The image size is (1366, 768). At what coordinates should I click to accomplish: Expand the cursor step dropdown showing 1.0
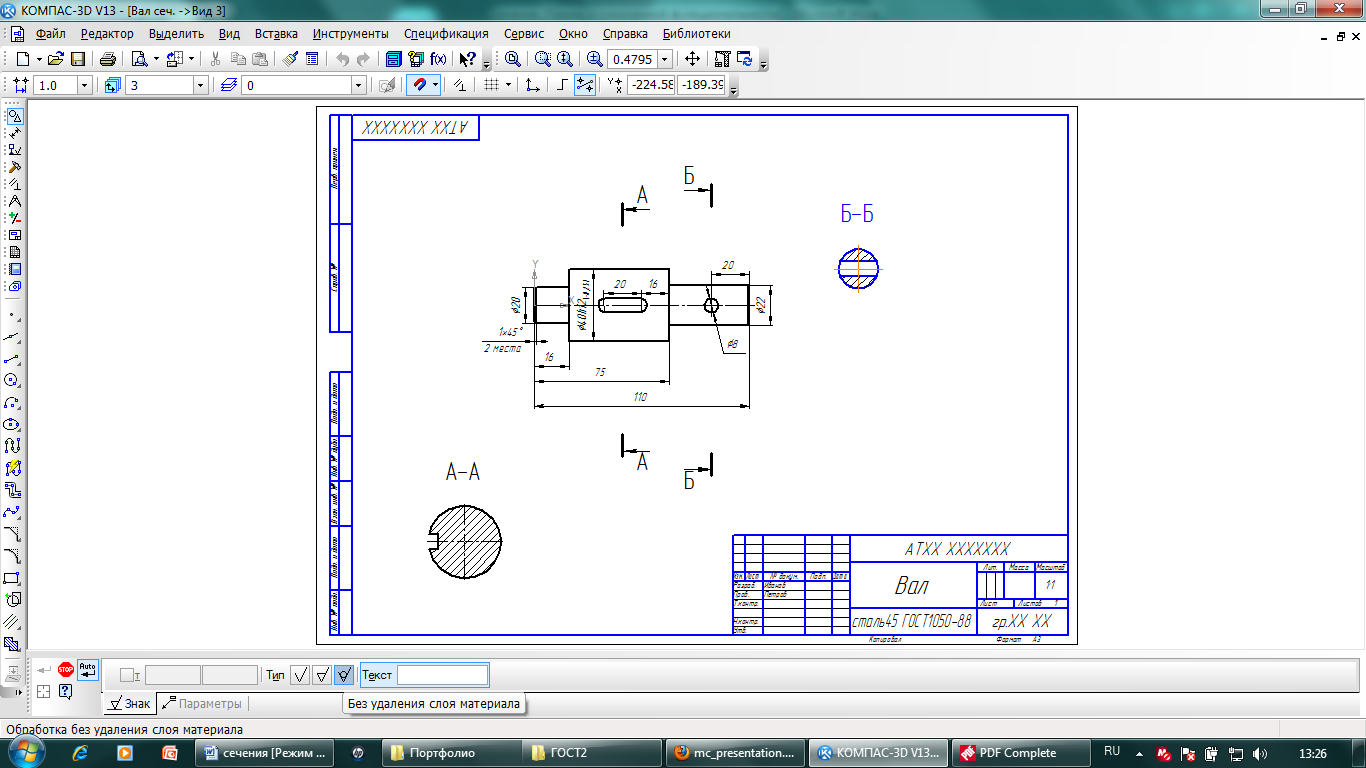pyautogui.click(x=84, y=85)
